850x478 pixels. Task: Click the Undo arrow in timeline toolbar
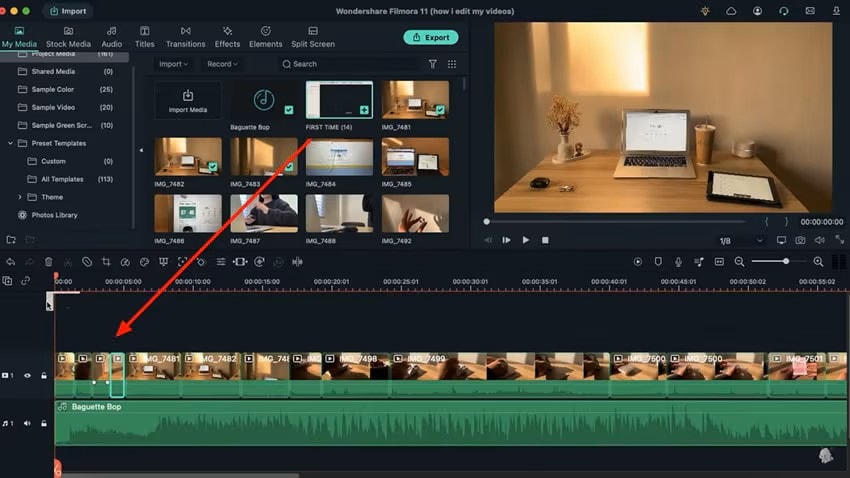10,262
